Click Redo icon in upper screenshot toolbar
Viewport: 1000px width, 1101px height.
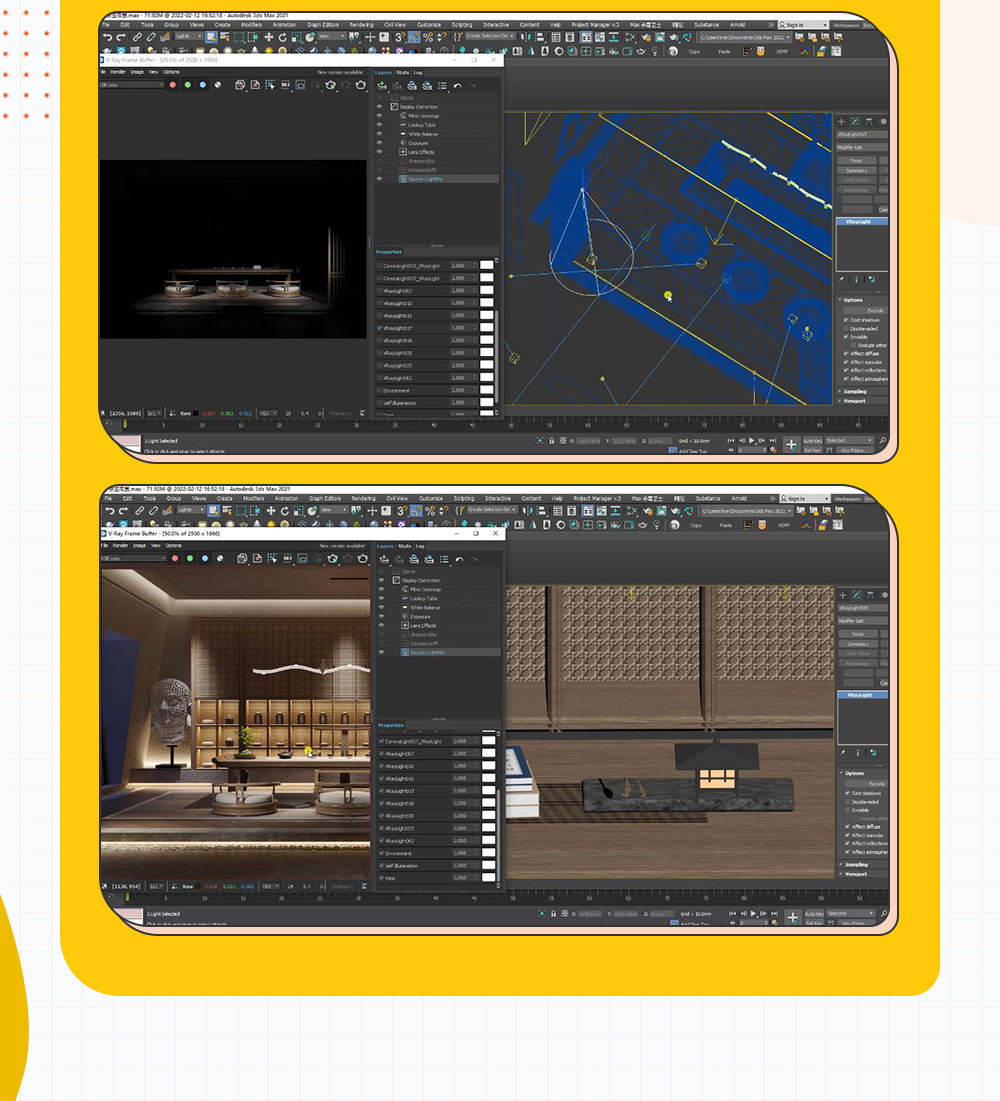[x=121, y=37]
